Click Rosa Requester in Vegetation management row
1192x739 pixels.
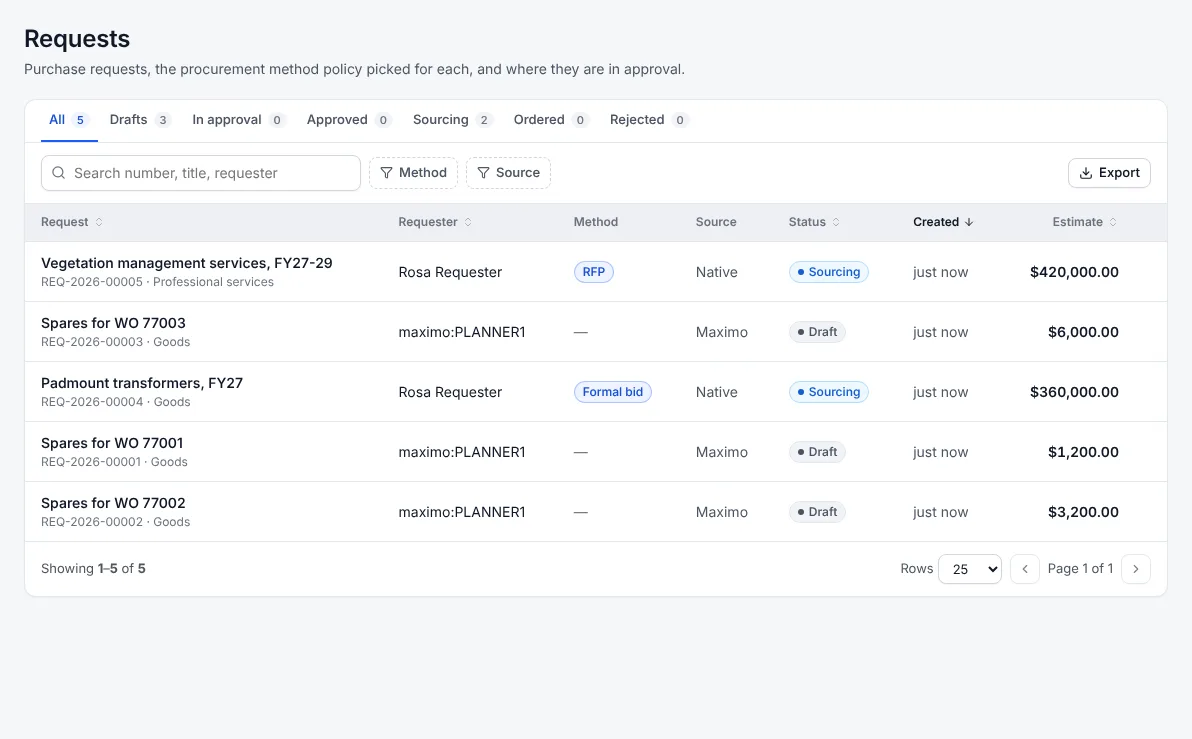[x=450, y=272]
